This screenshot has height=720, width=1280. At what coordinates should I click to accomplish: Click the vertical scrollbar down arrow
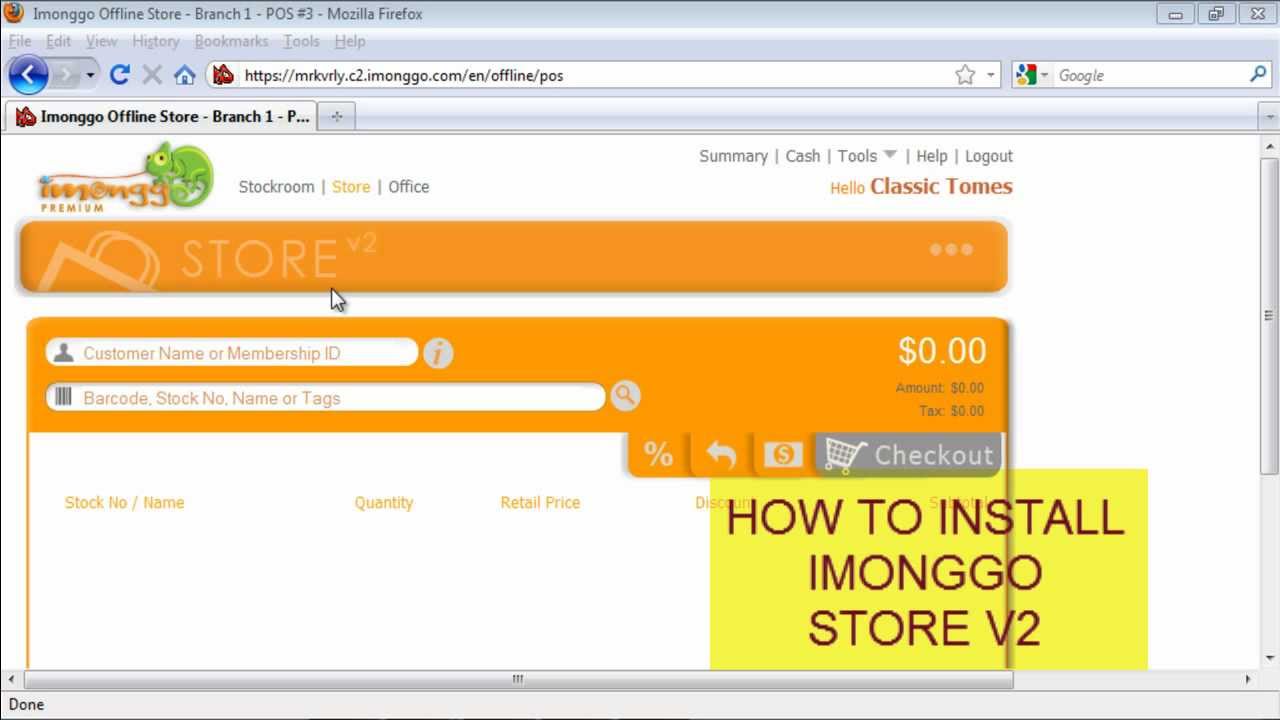(1270, 658)
